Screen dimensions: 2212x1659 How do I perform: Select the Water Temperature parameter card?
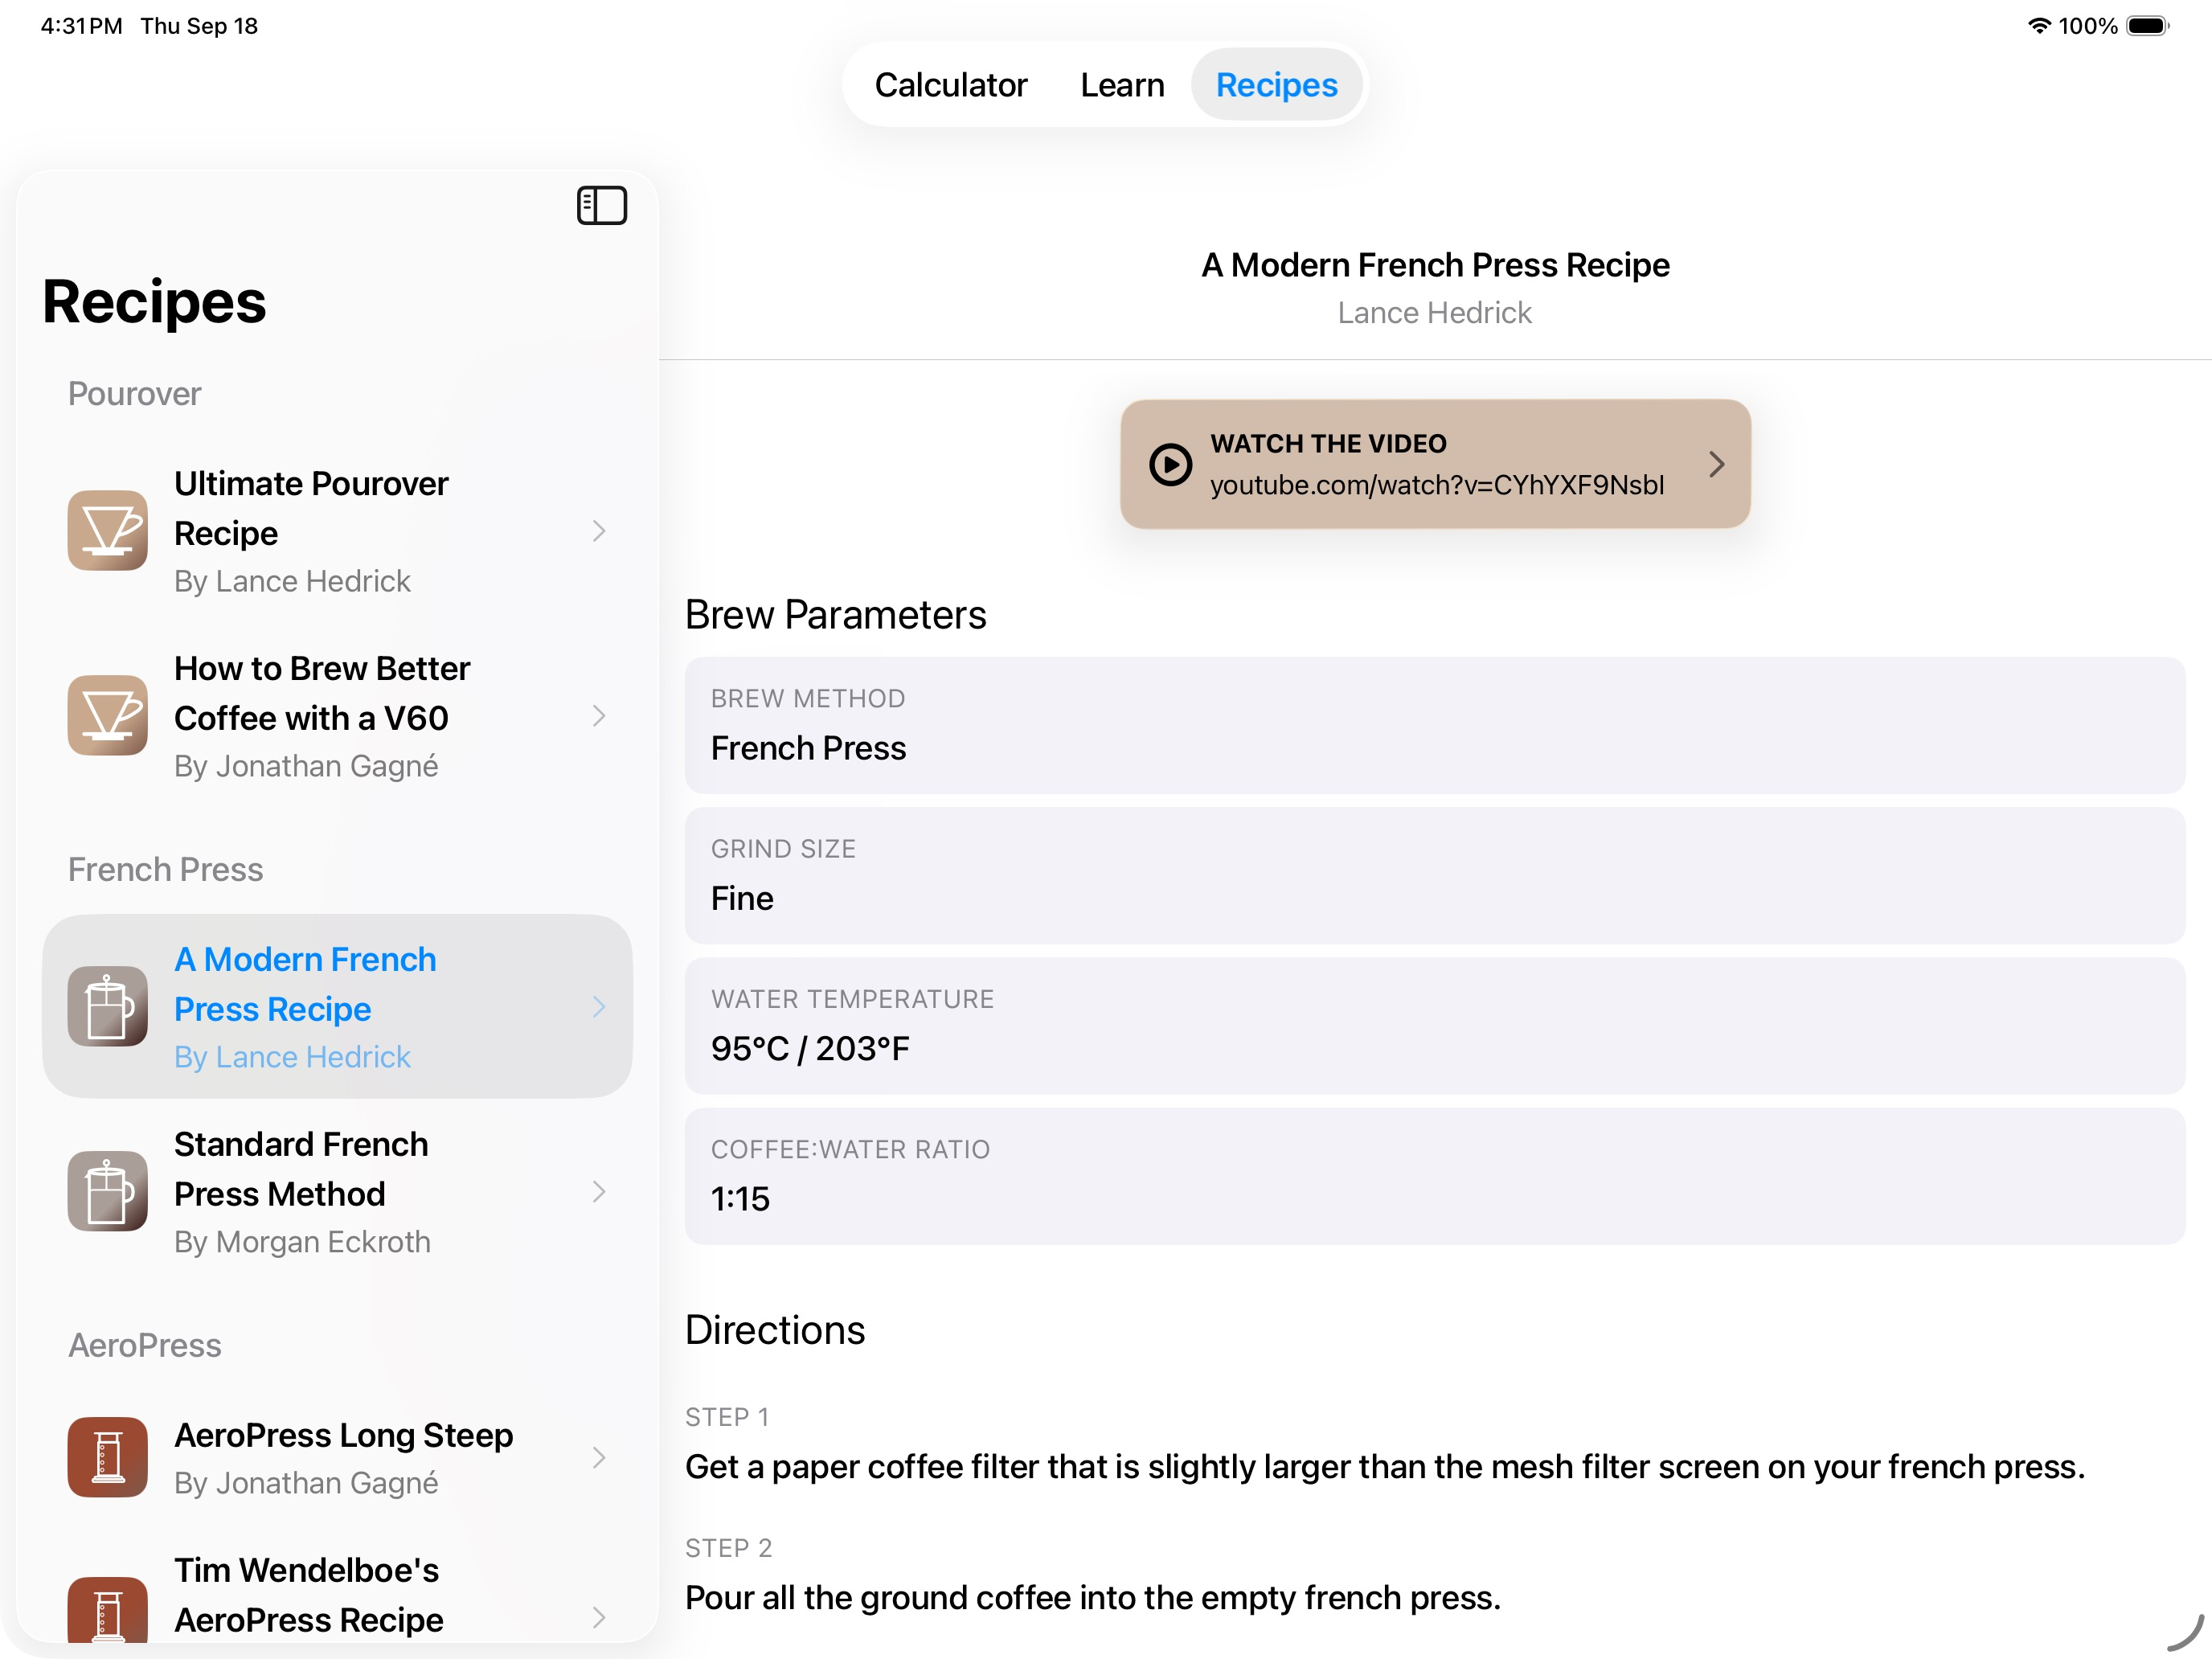1434,1026
